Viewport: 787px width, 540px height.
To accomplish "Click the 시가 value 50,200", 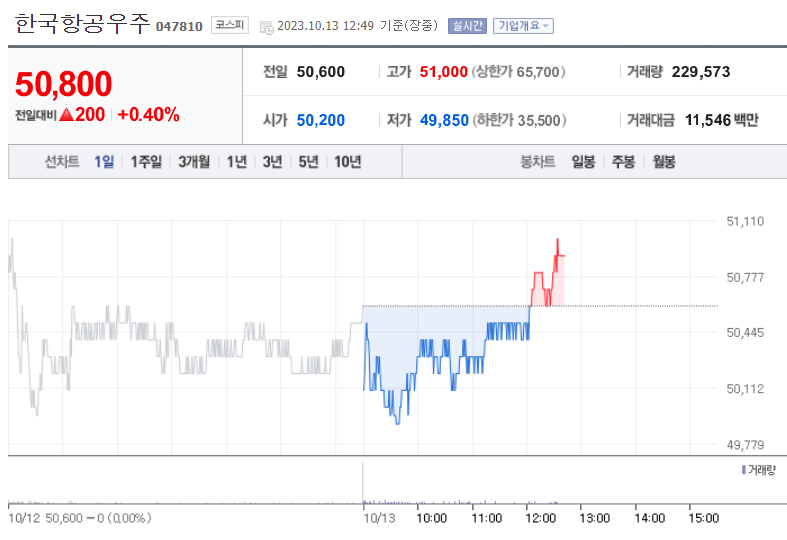I will click(x=321, y=120).
